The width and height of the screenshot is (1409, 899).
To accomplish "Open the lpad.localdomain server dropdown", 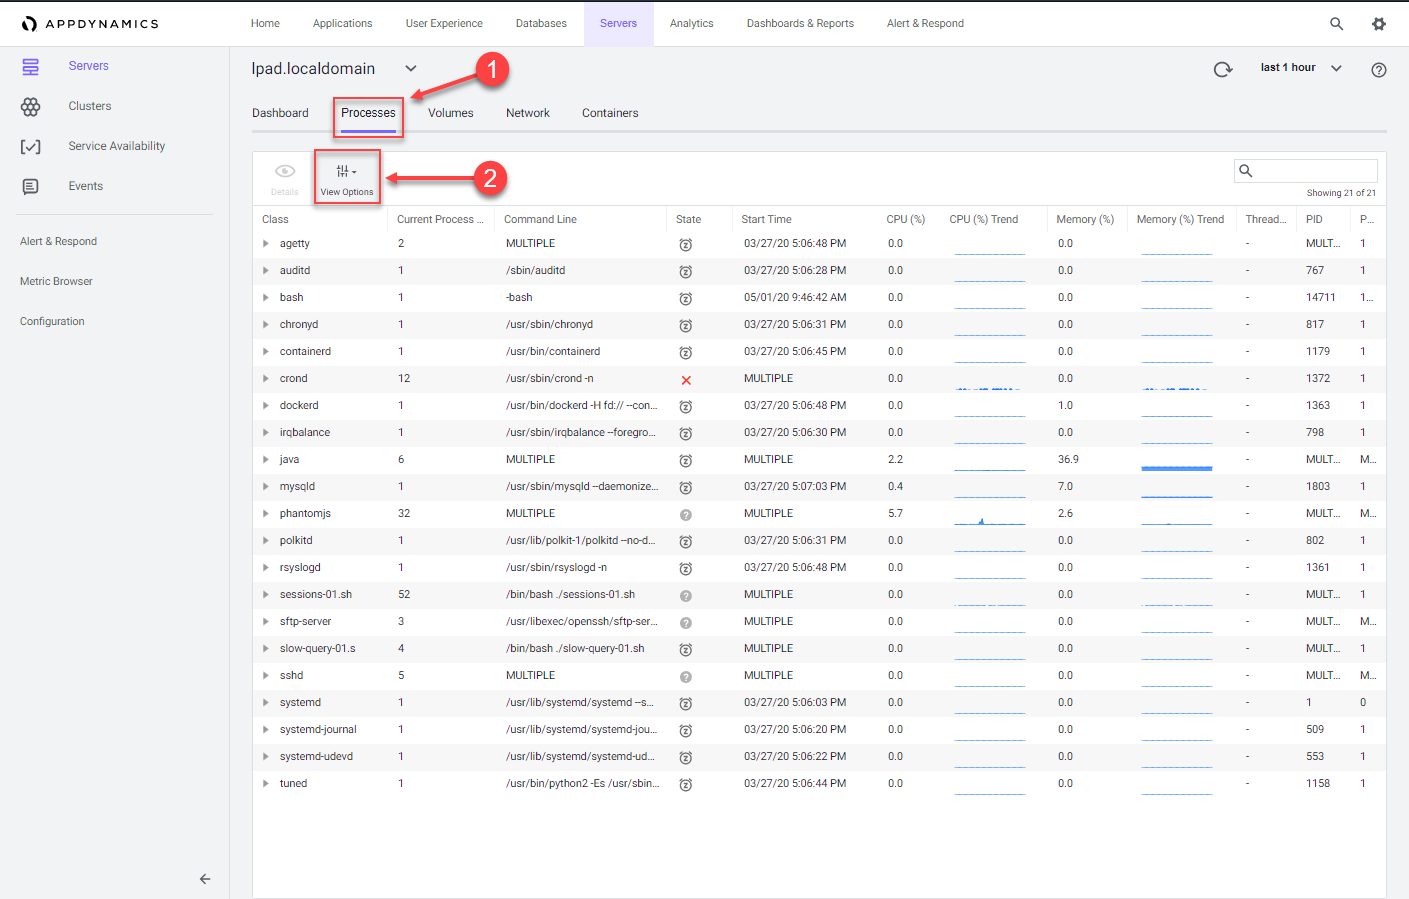I will coord(411,69).
